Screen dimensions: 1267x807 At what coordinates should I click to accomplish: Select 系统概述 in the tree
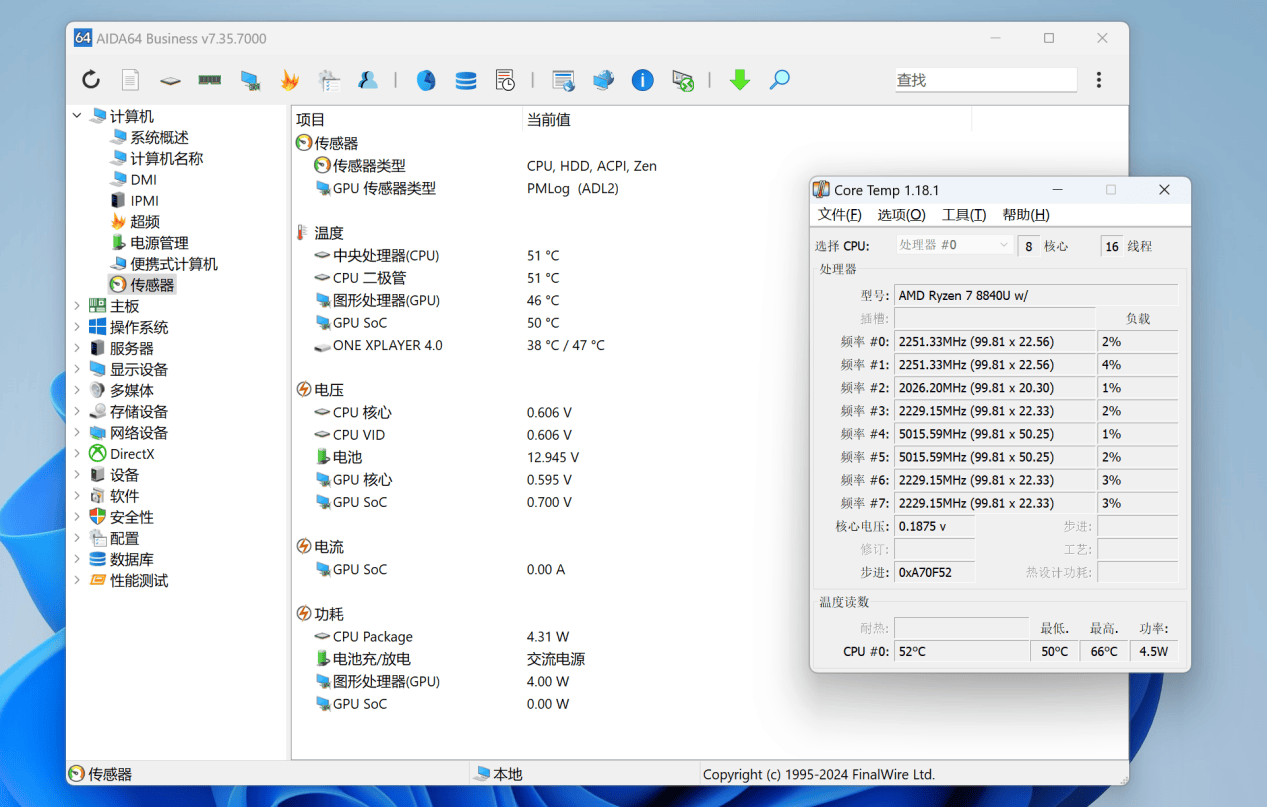pos(159,138)
